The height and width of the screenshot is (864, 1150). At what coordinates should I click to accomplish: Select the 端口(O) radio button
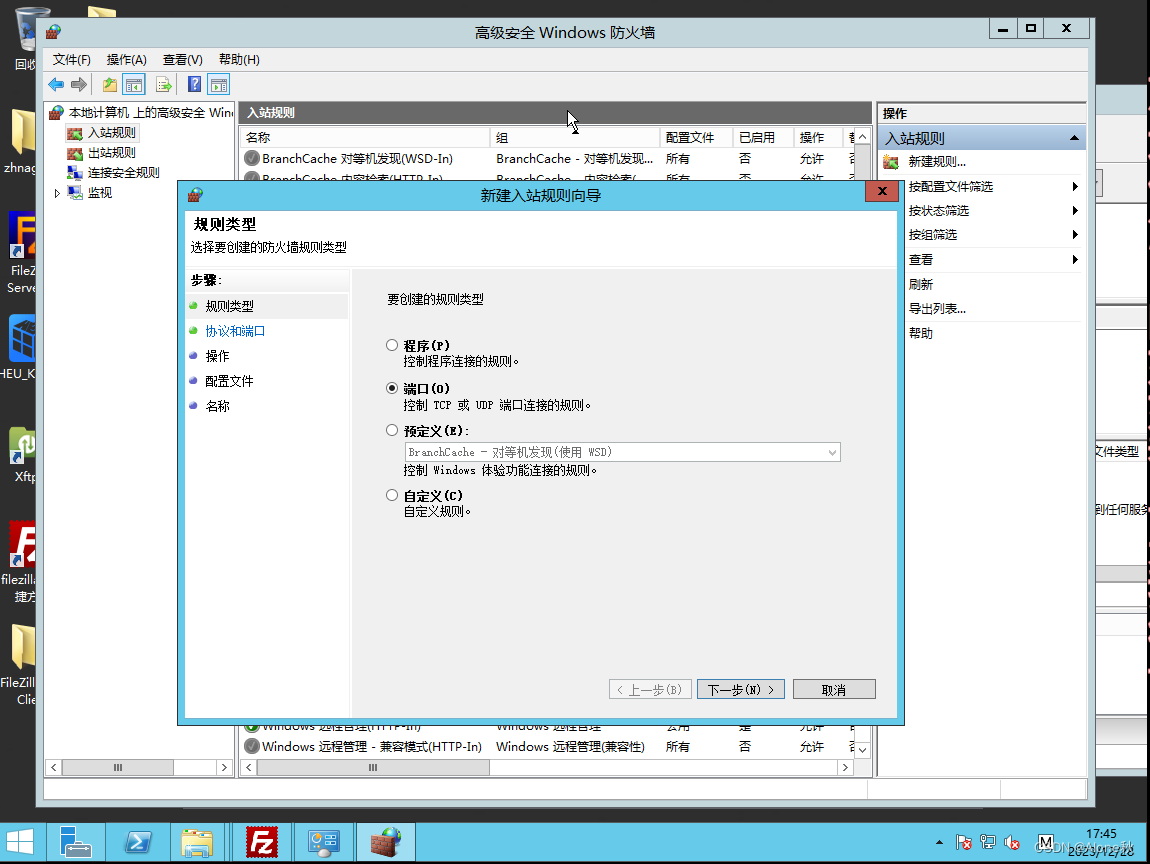tap(392, 388)
